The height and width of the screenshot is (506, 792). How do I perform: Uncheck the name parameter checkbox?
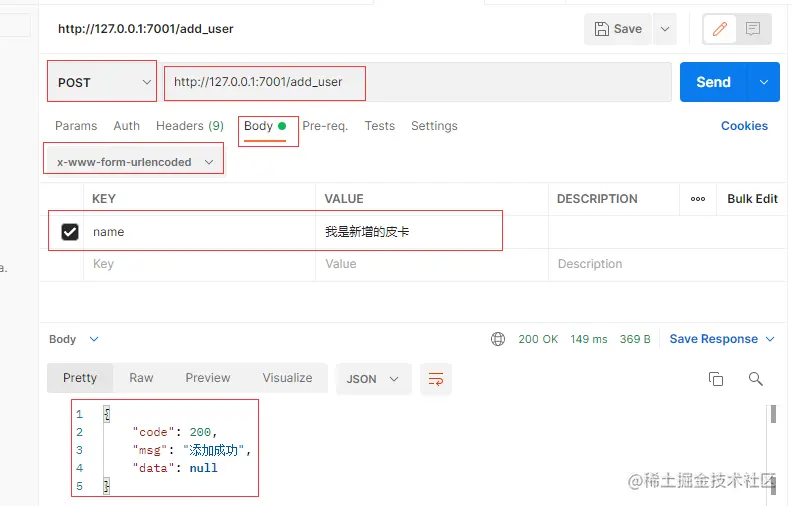(70, 232)
